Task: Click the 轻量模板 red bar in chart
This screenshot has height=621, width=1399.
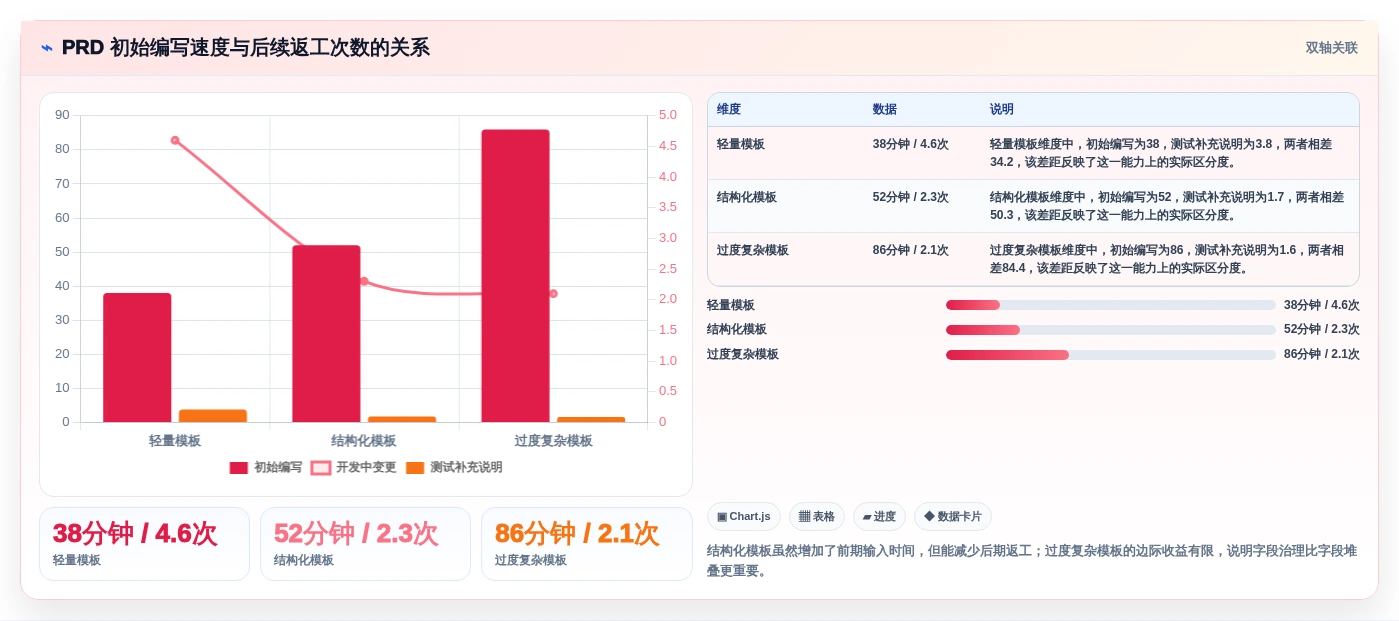Action: pos(137,357)
